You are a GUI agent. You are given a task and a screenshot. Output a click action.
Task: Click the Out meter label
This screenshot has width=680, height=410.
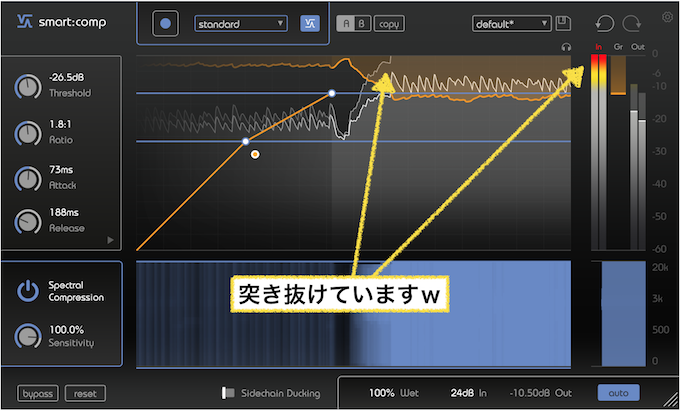click(x=638, y=47)
